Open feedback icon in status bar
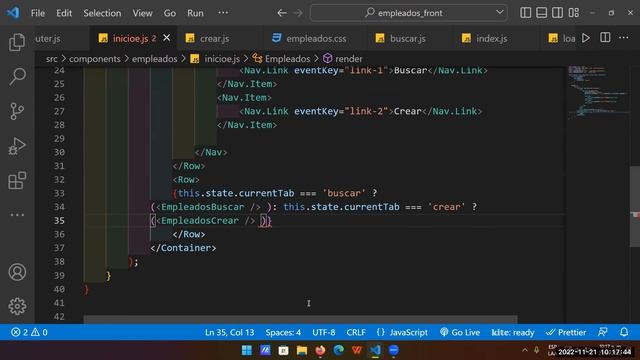This screenshot has height=360, width=640. [x=603, y=332]
